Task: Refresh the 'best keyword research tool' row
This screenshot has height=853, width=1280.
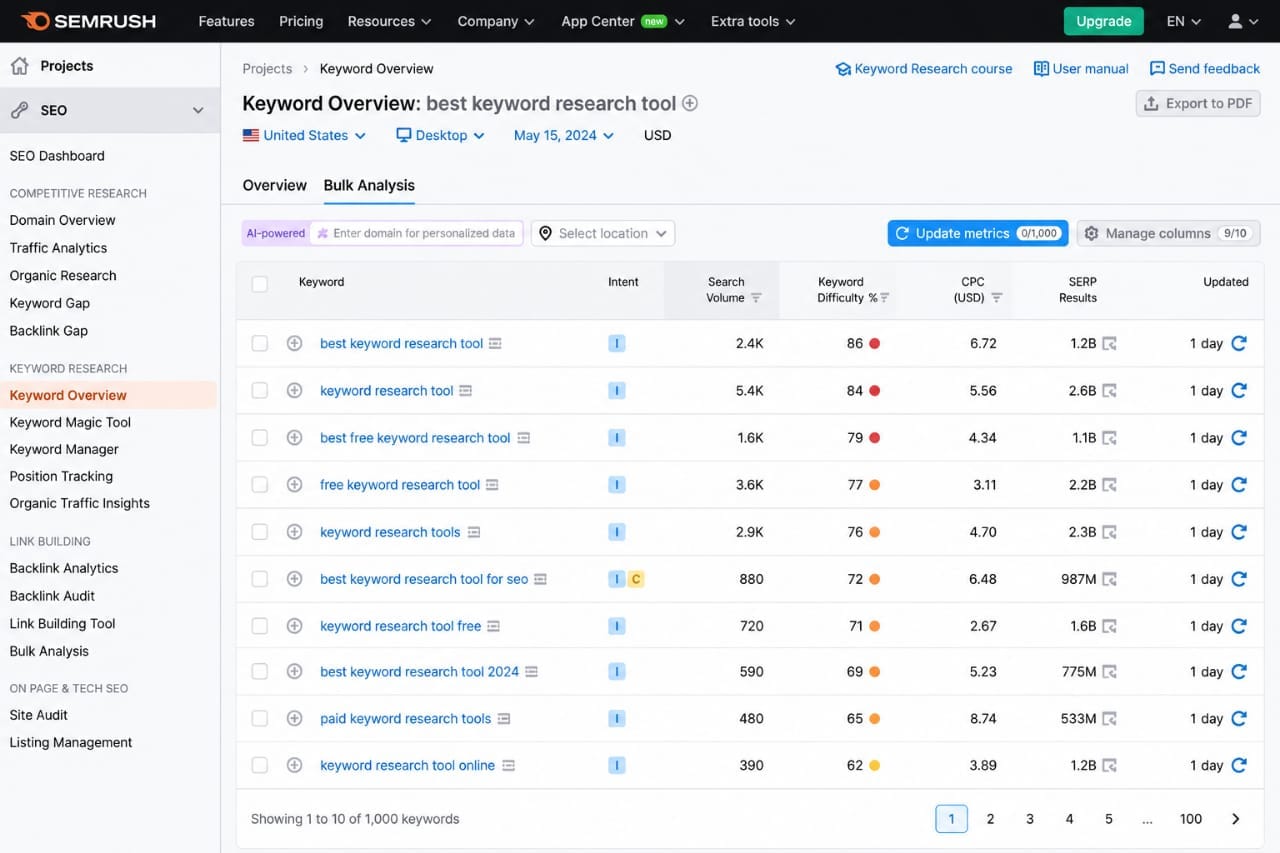Action: coord(1239,343)
